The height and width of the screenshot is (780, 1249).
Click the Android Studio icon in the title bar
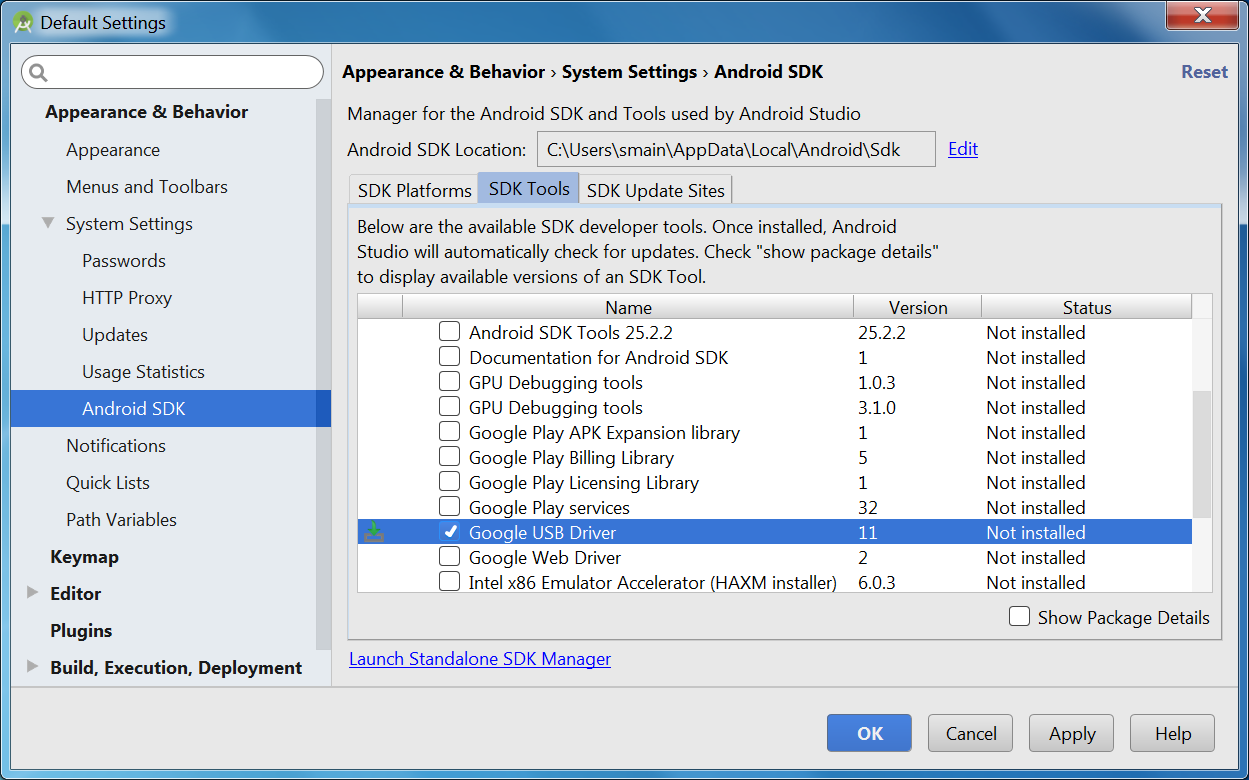(22, 20)
